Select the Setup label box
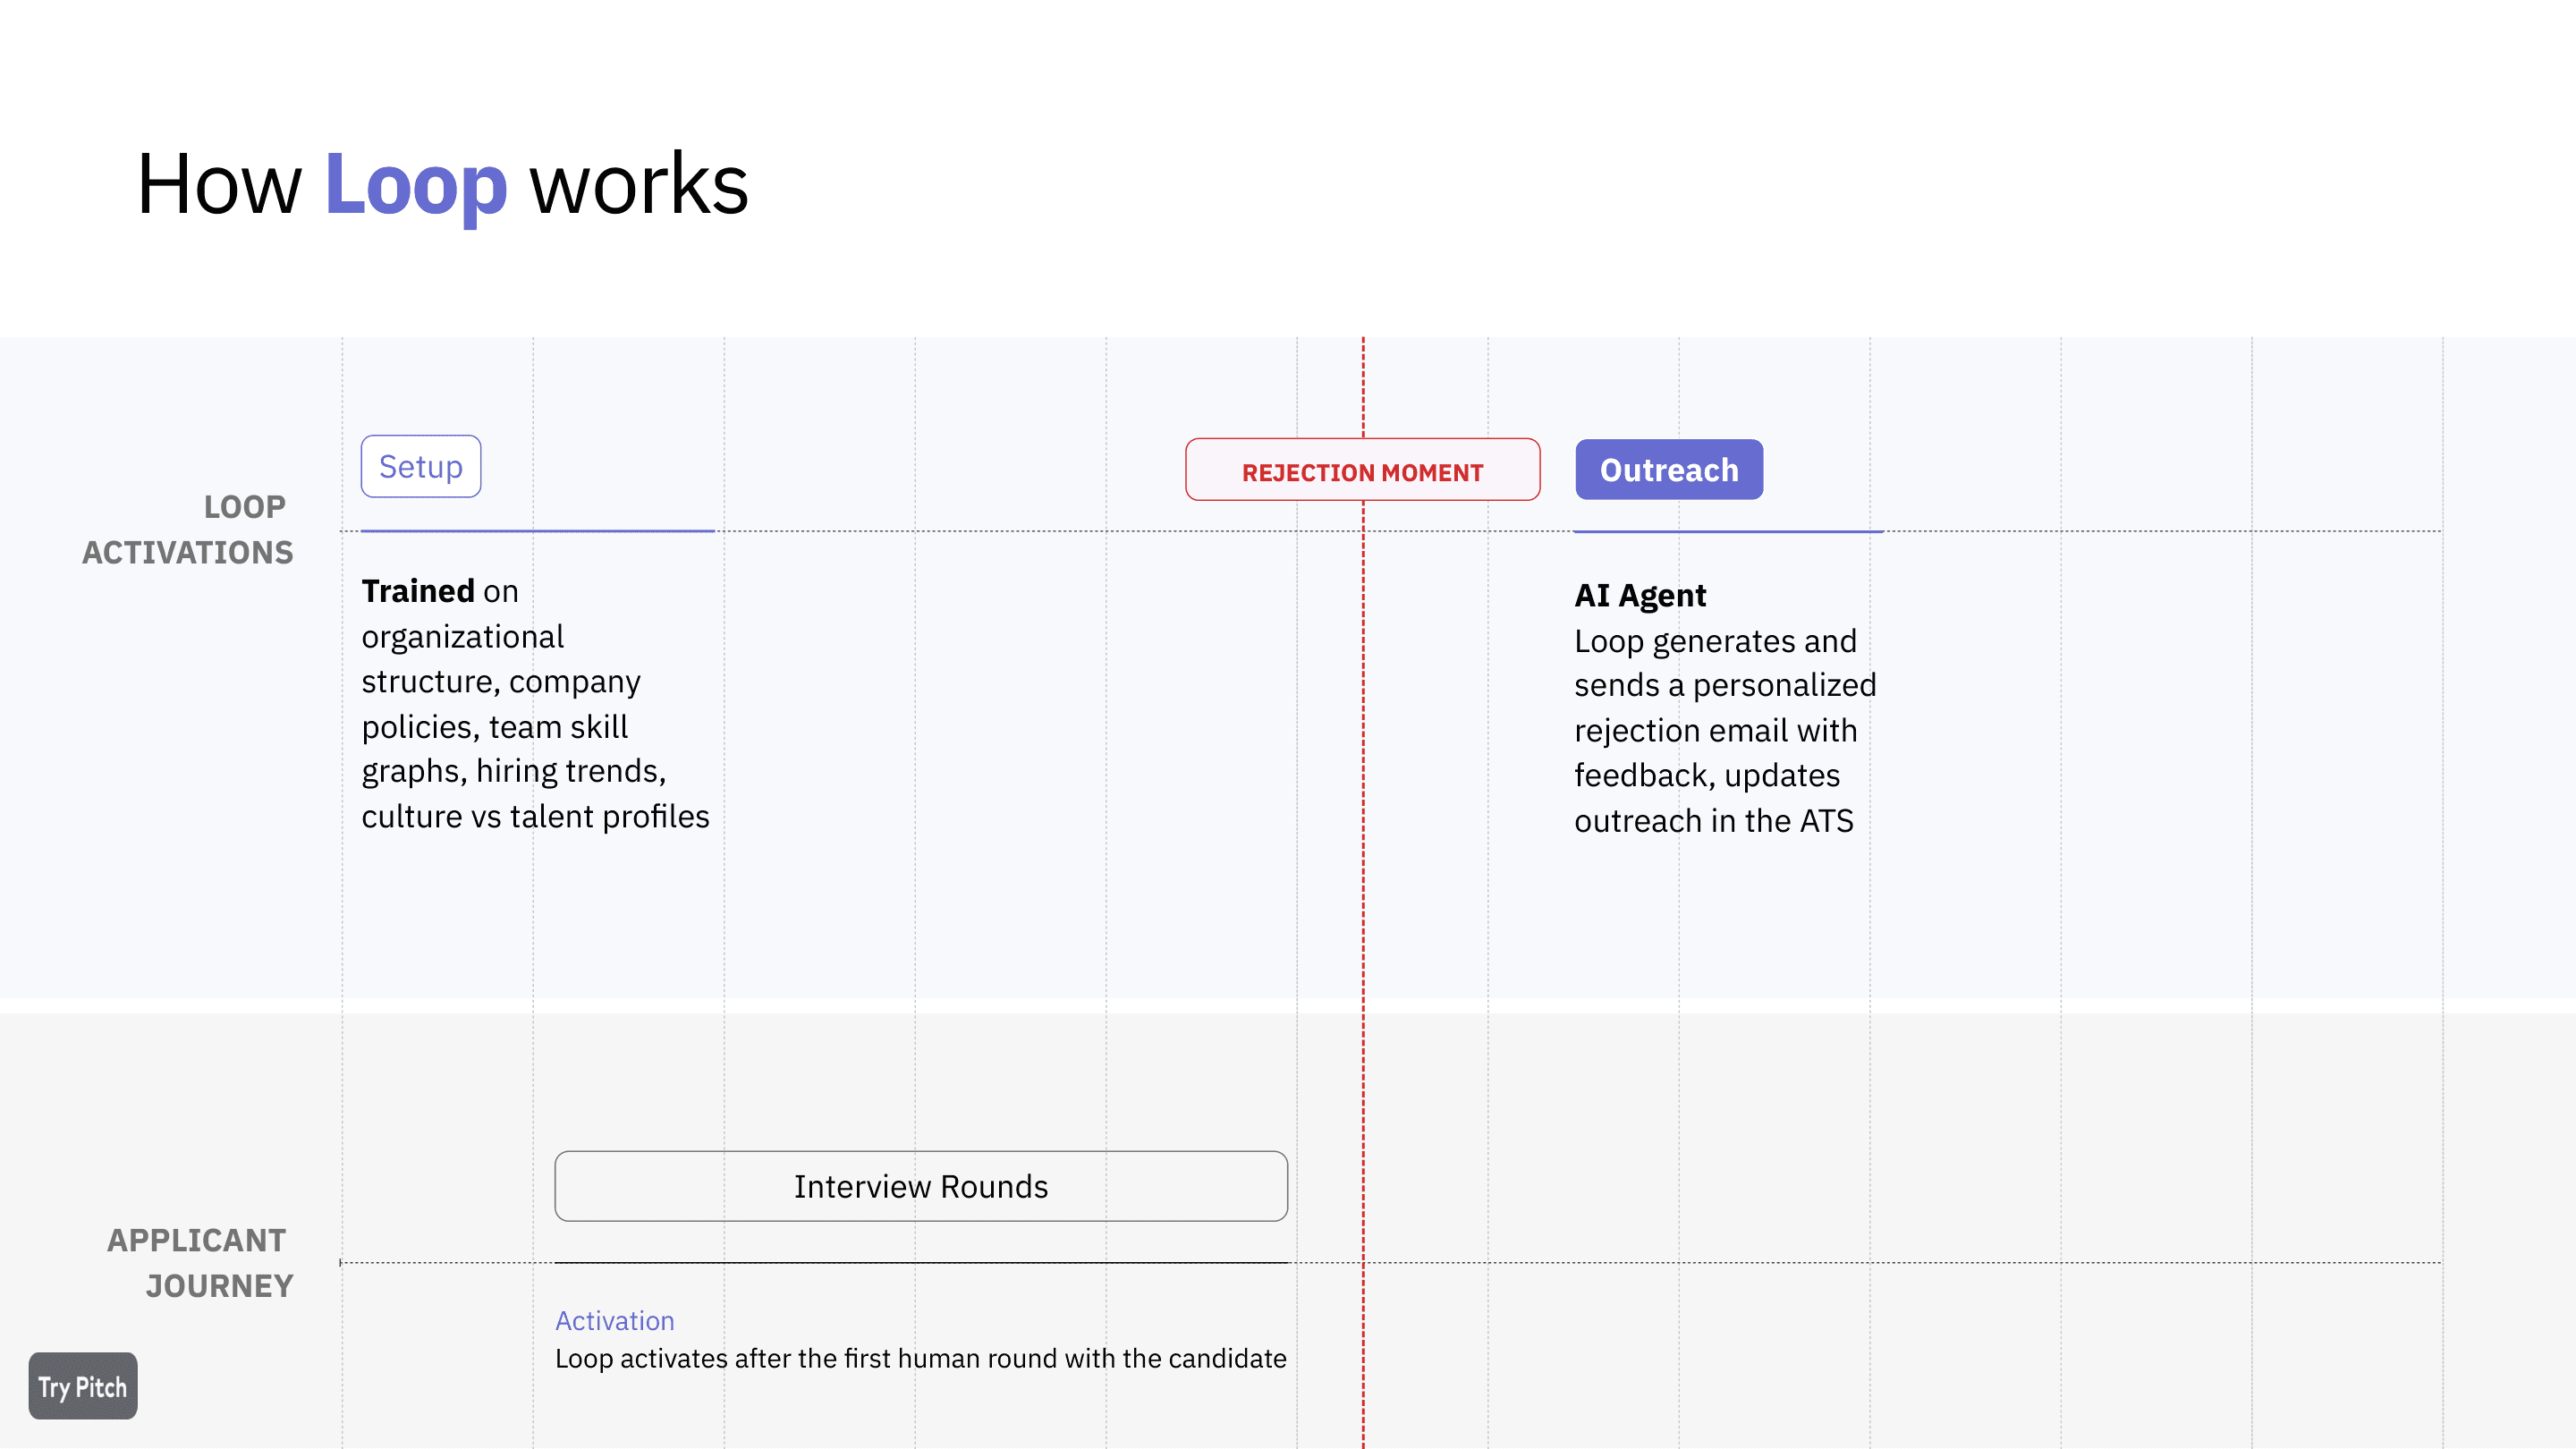 (x=421, y=466)
